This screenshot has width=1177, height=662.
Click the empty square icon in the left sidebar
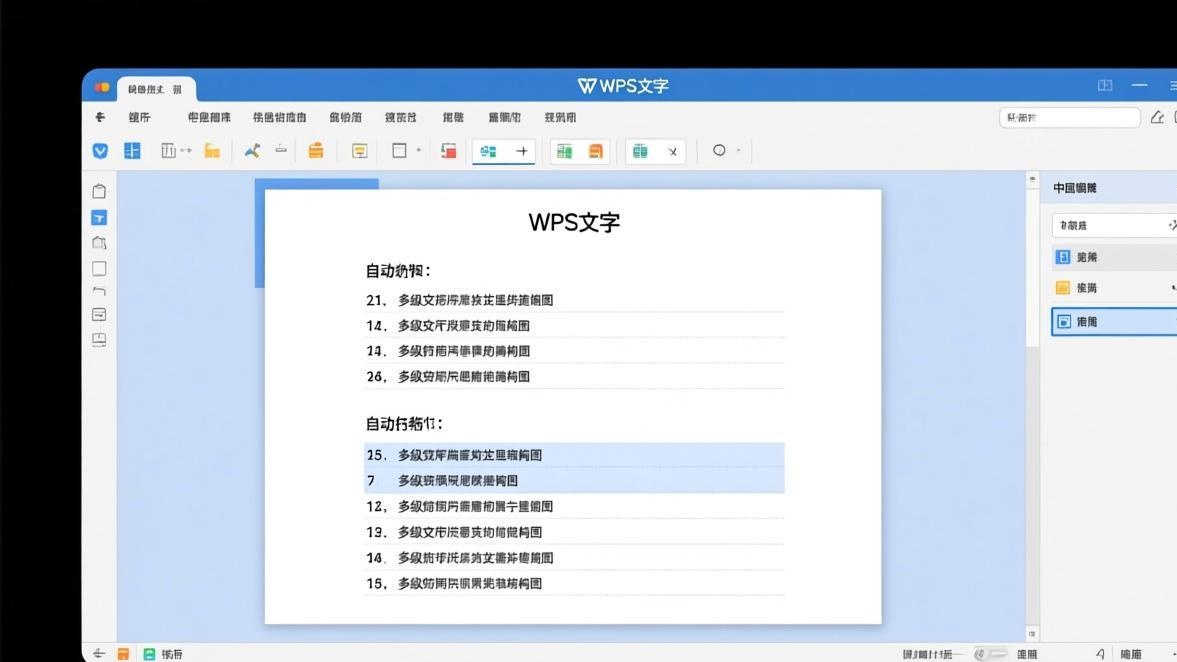coord(99,268)
